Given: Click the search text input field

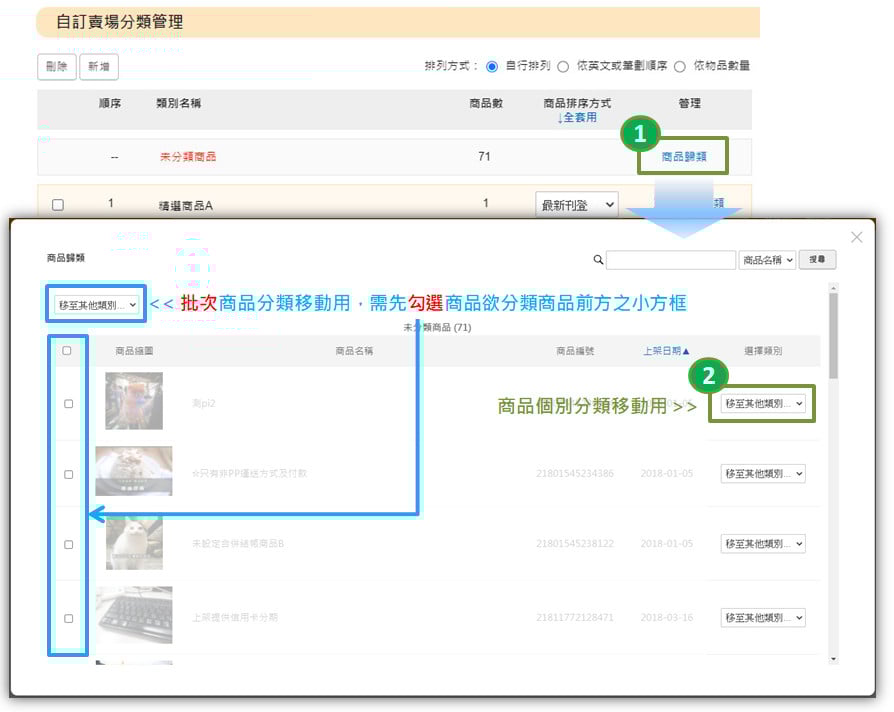Looking at the screenshot, I should pyautogui.click(x=670, y=260).
